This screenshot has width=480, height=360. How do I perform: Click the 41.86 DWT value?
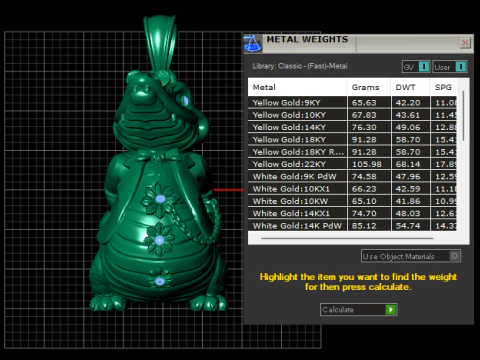click(408, 201)
